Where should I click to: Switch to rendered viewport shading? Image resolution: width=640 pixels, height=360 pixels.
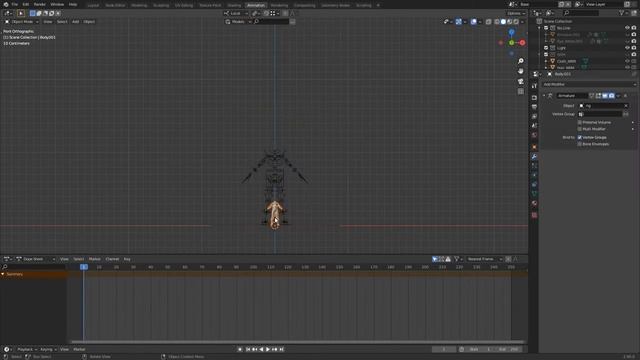(516, 22)
